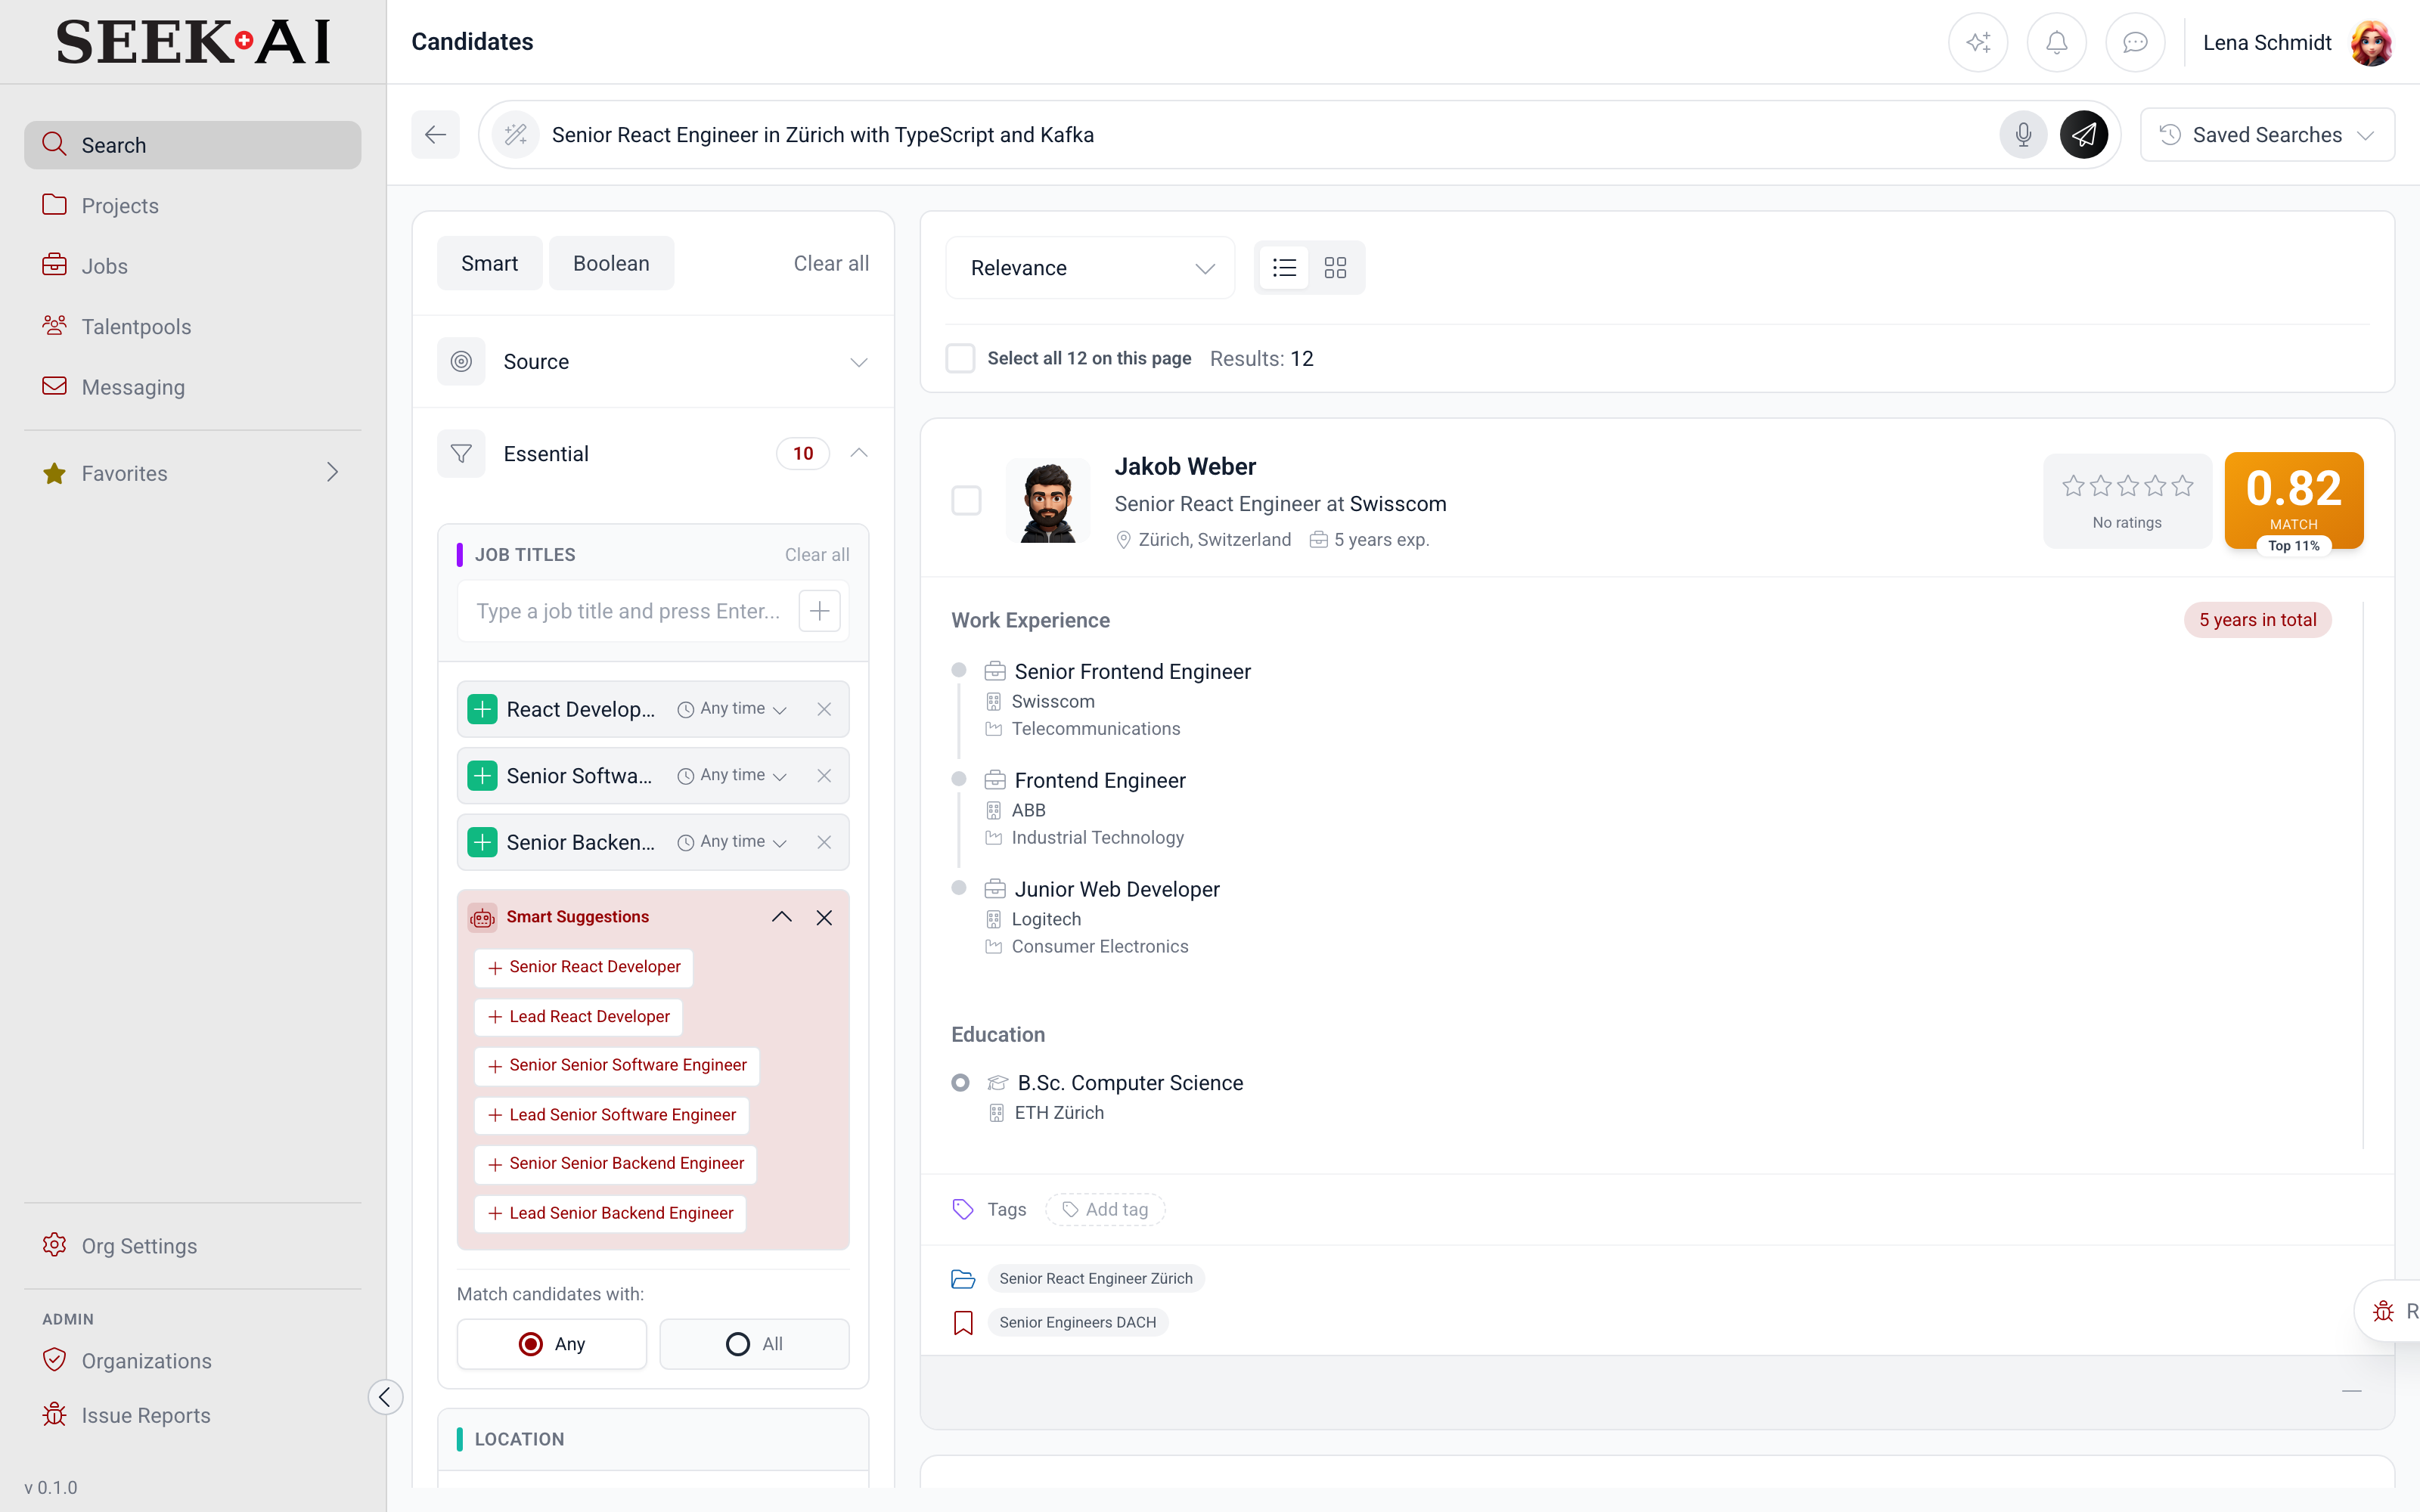Open Relevance sort dropdown
Image resolution: width=2420 pixels, height=1512 pixels.
pyautogui.click(x=1090, y=268)
